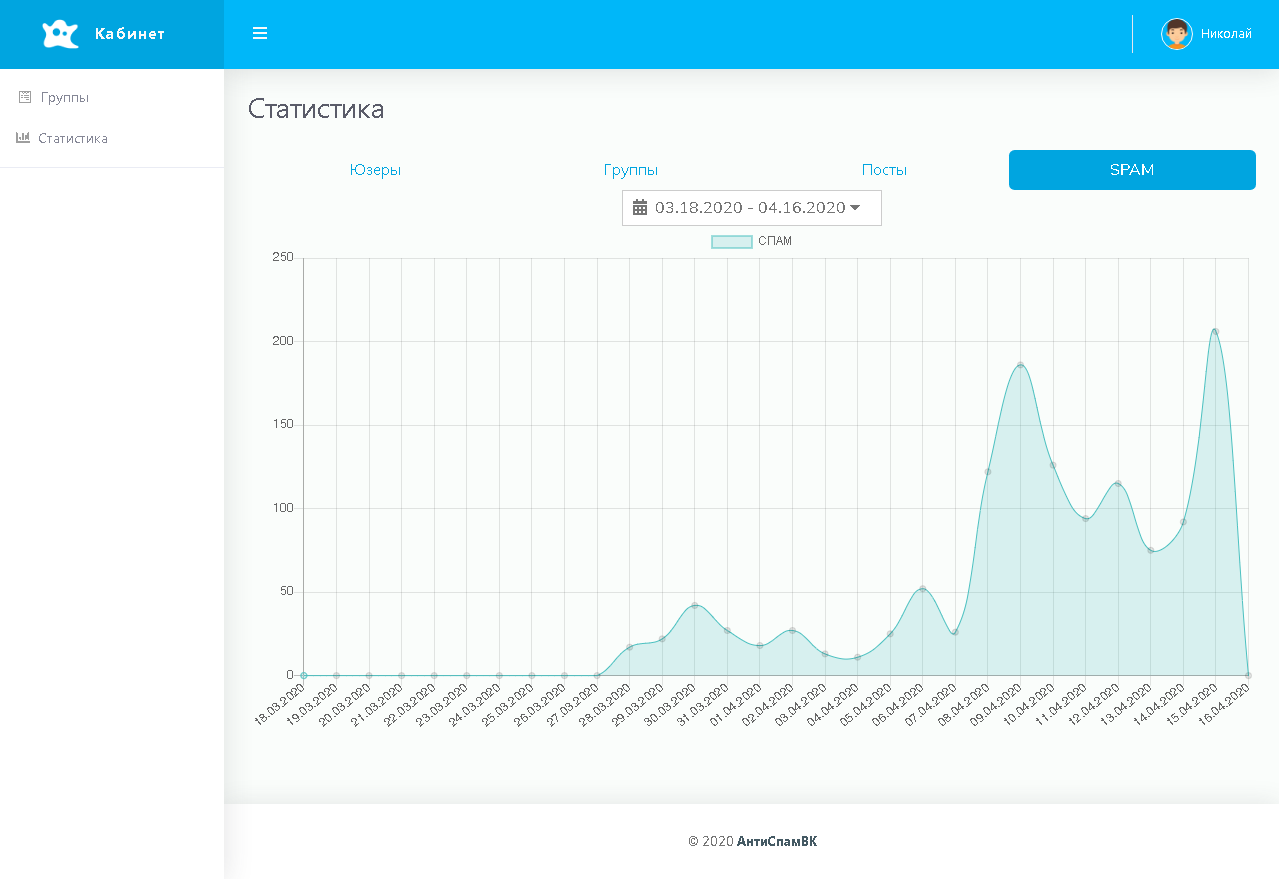Viewport: 1279px width, 879px height.
Task: Click the Группы sidebar icon
Action: [x=25, y=97]
